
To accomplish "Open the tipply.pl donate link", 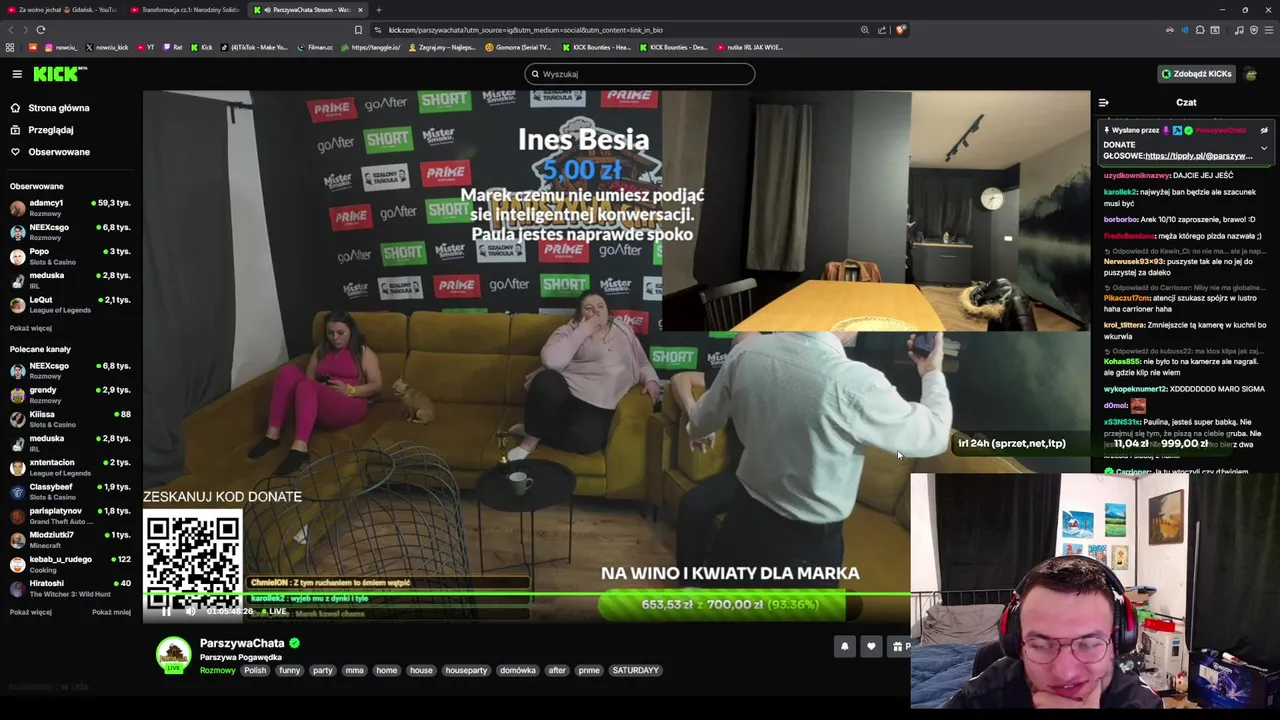I will tap(1199, 156).
